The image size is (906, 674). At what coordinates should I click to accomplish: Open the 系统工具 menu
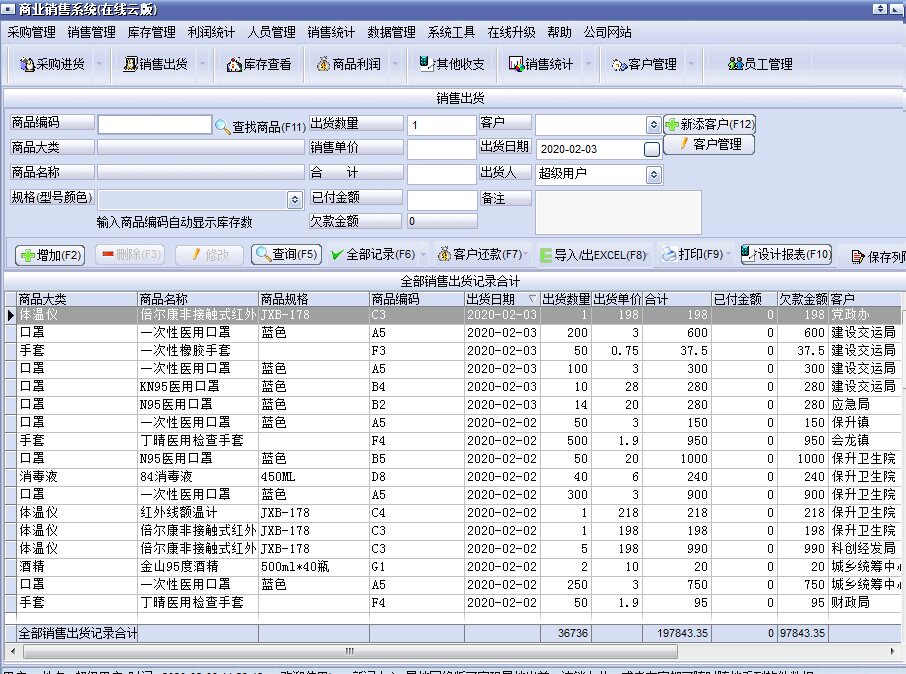pyautogui.click(x=451, y=32)
